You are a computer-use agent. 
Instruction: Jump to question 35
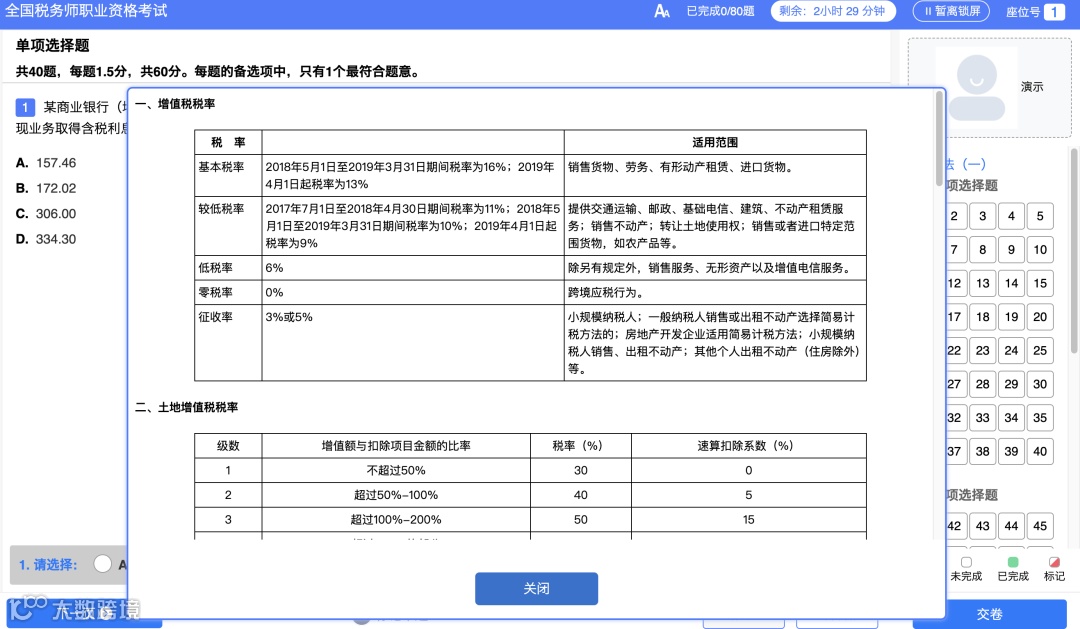pos(1040,417)
